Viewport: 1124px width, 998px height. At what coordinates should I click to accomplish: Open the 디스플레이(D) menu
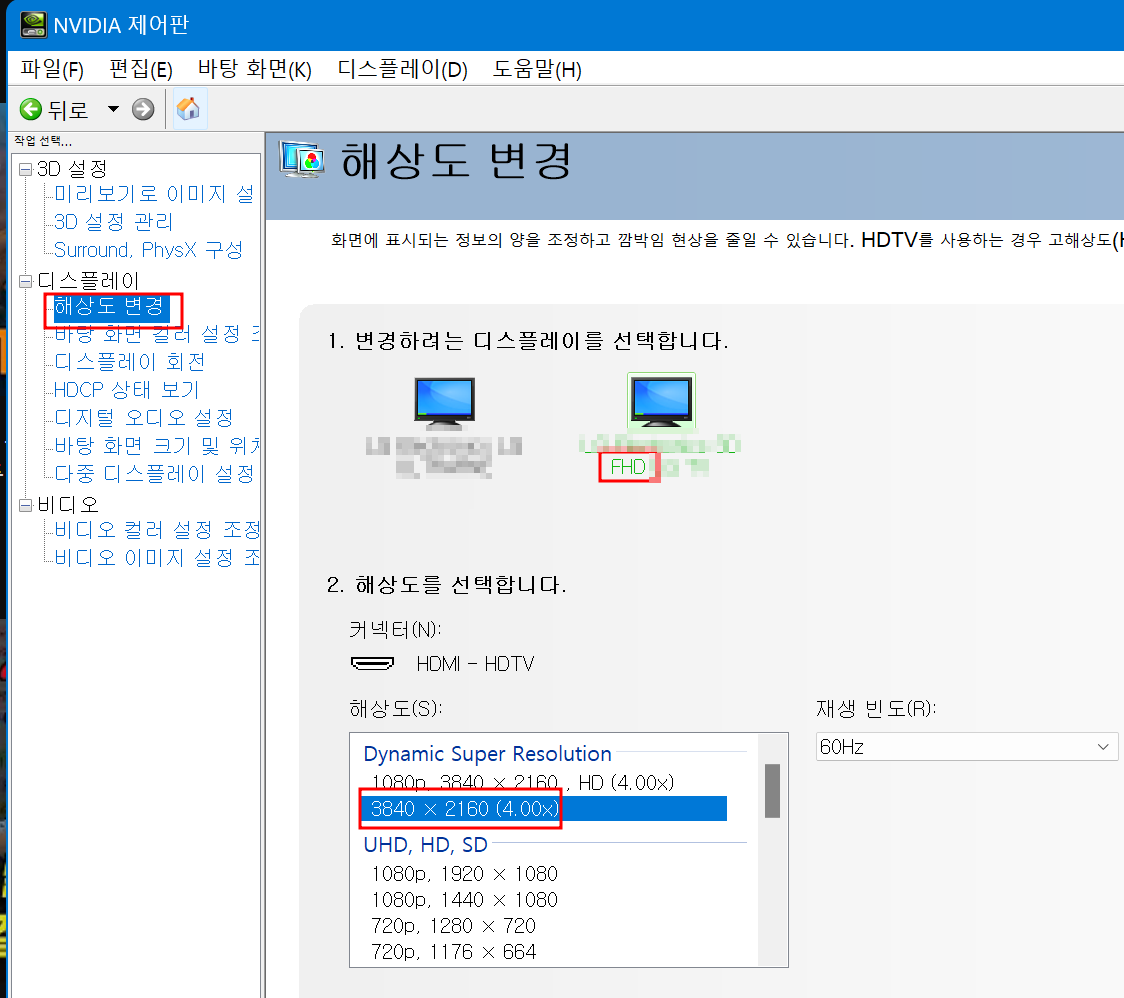click(402, 70)
